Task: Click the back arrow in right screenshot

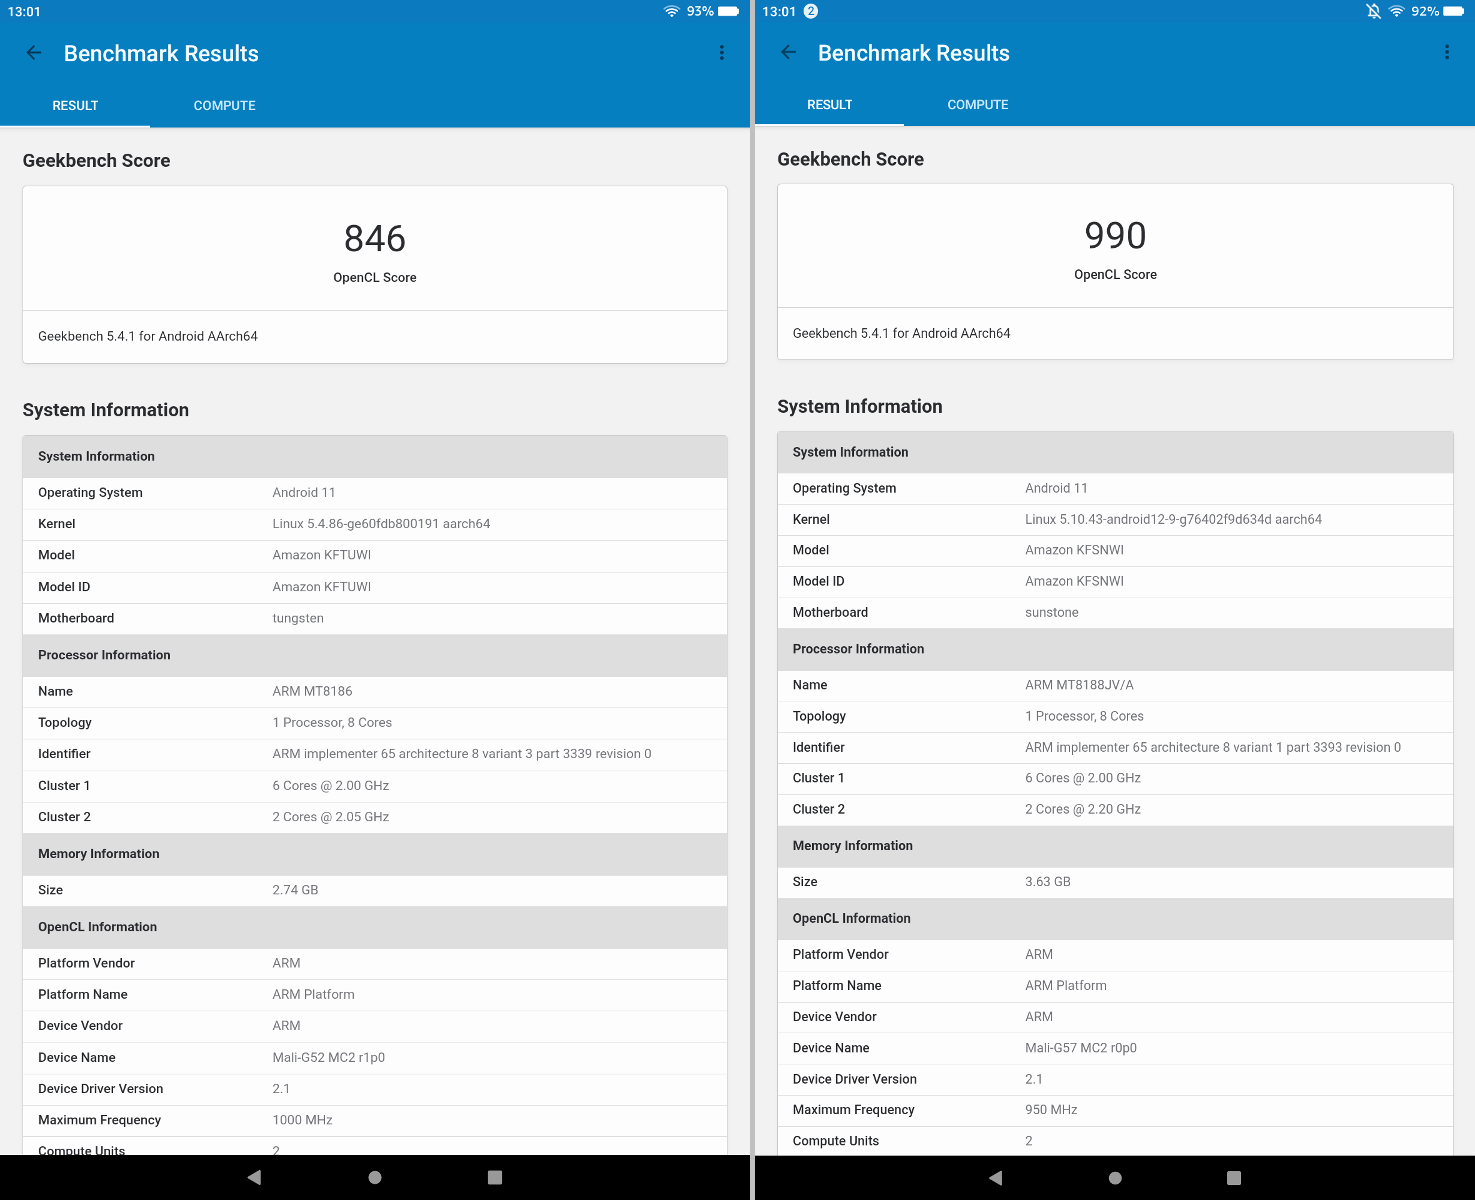Action: (788, 52)
